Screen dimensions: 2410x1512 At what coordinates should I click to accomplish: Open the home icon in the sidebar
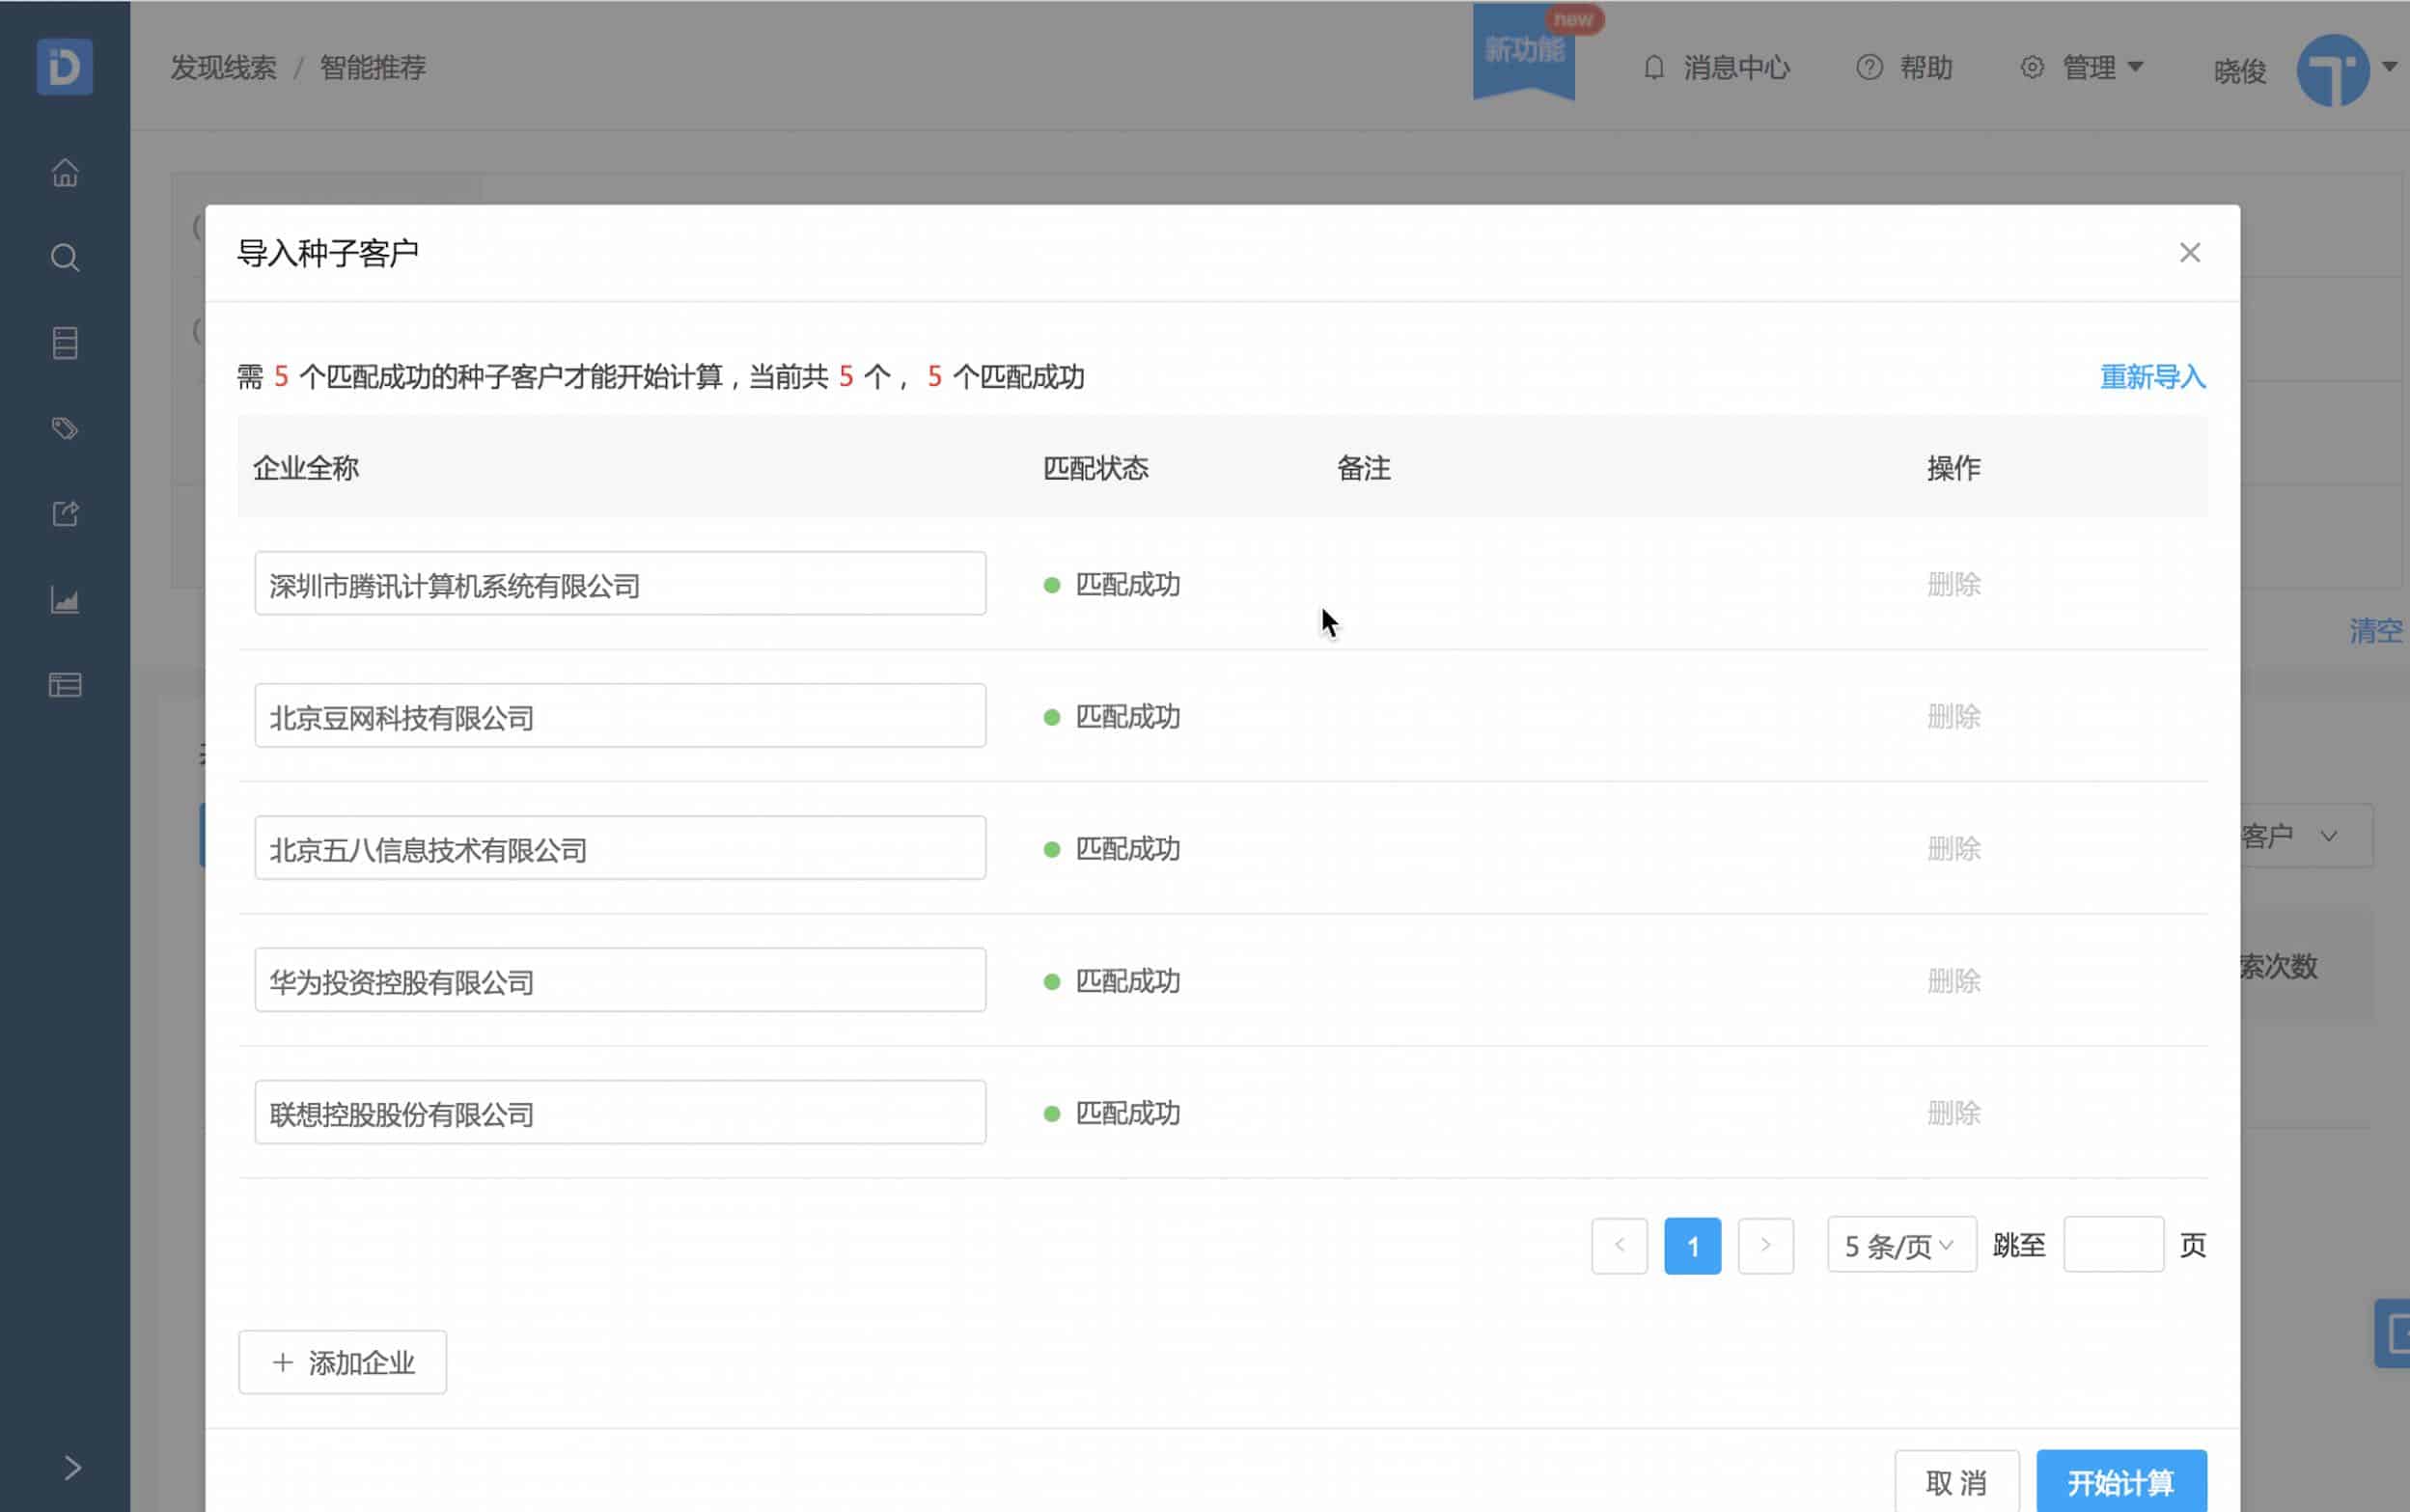65,172
